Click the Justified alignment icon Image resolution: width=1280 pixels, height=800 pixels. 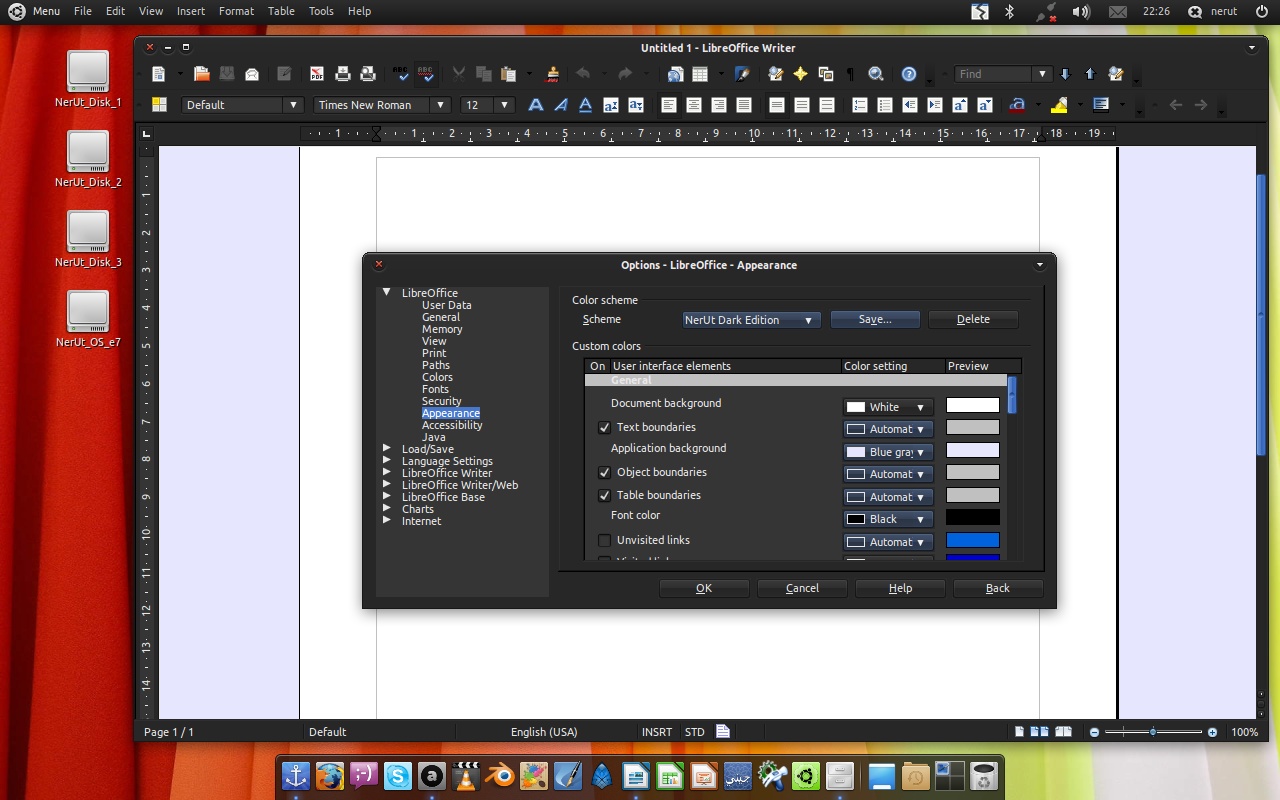click(x=743, y=105)
